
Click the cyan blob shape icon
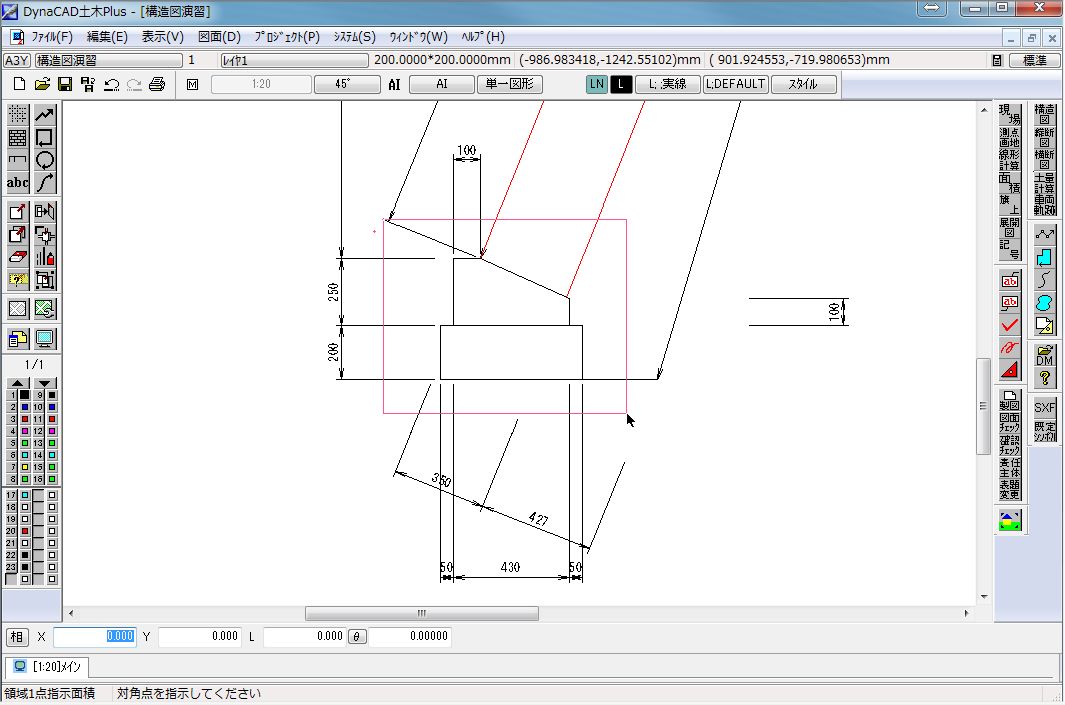point(1045,303)
